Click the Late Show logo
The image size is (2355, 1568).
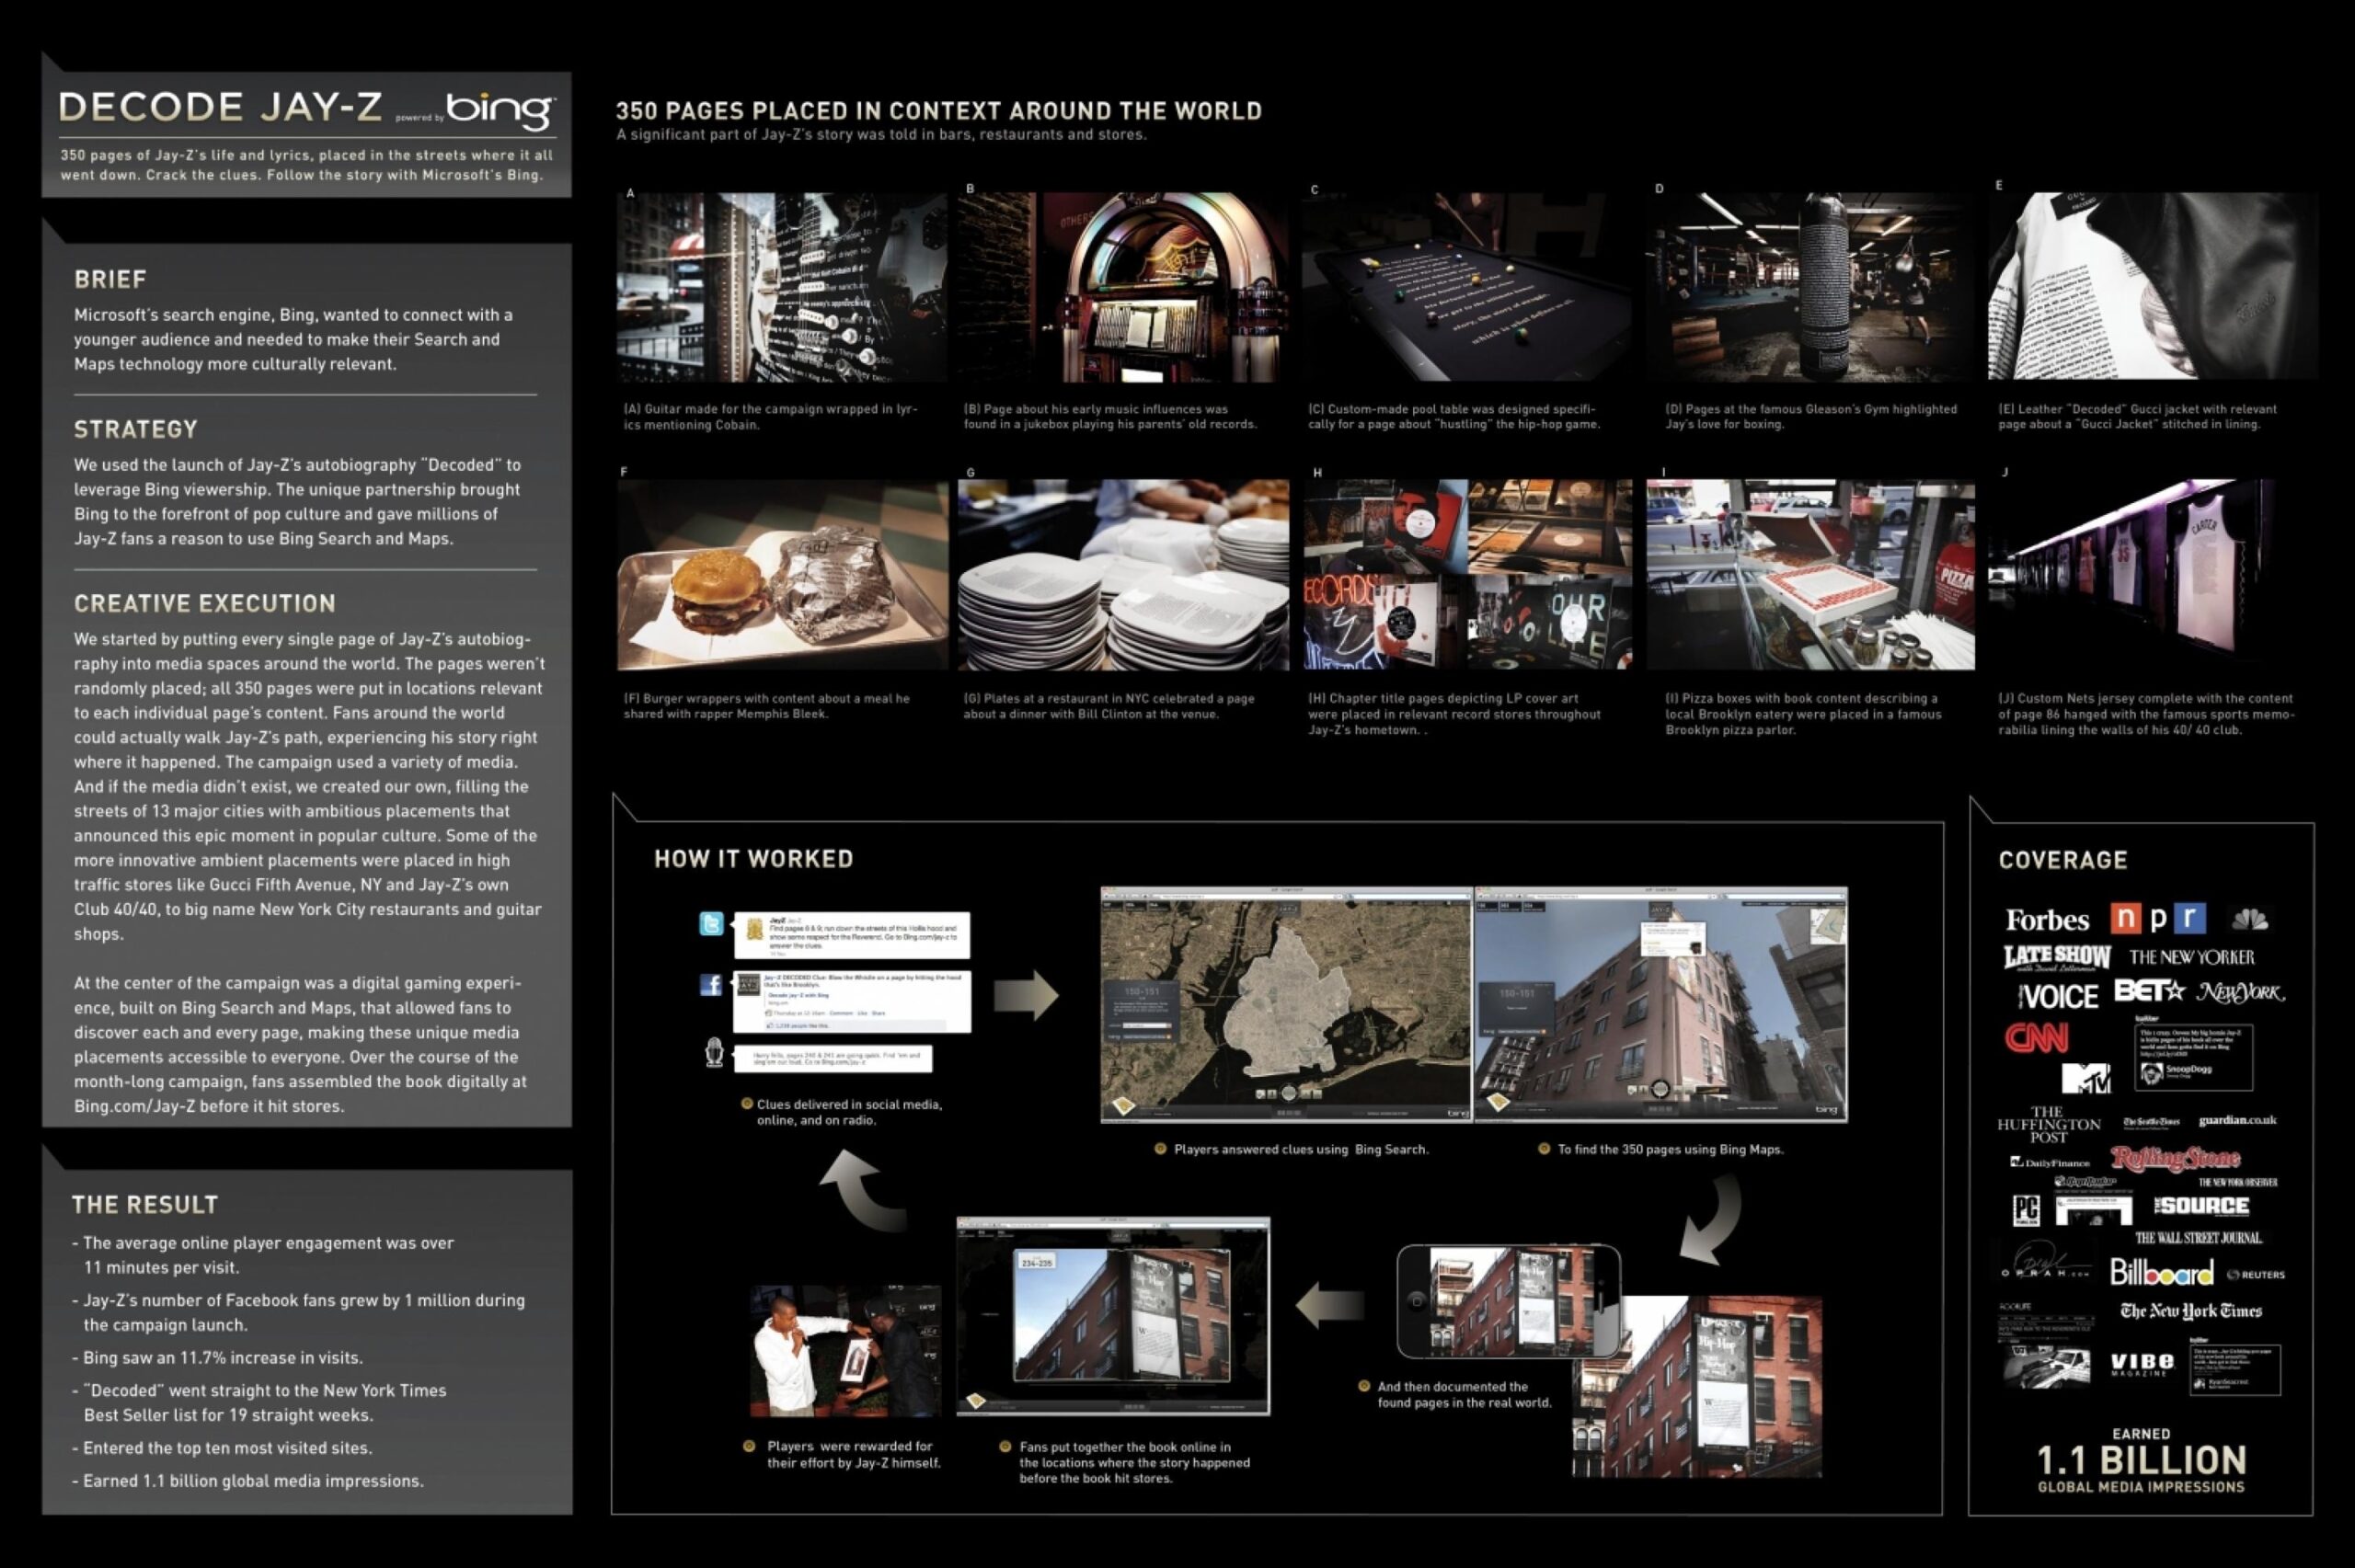click(2058, 958)
